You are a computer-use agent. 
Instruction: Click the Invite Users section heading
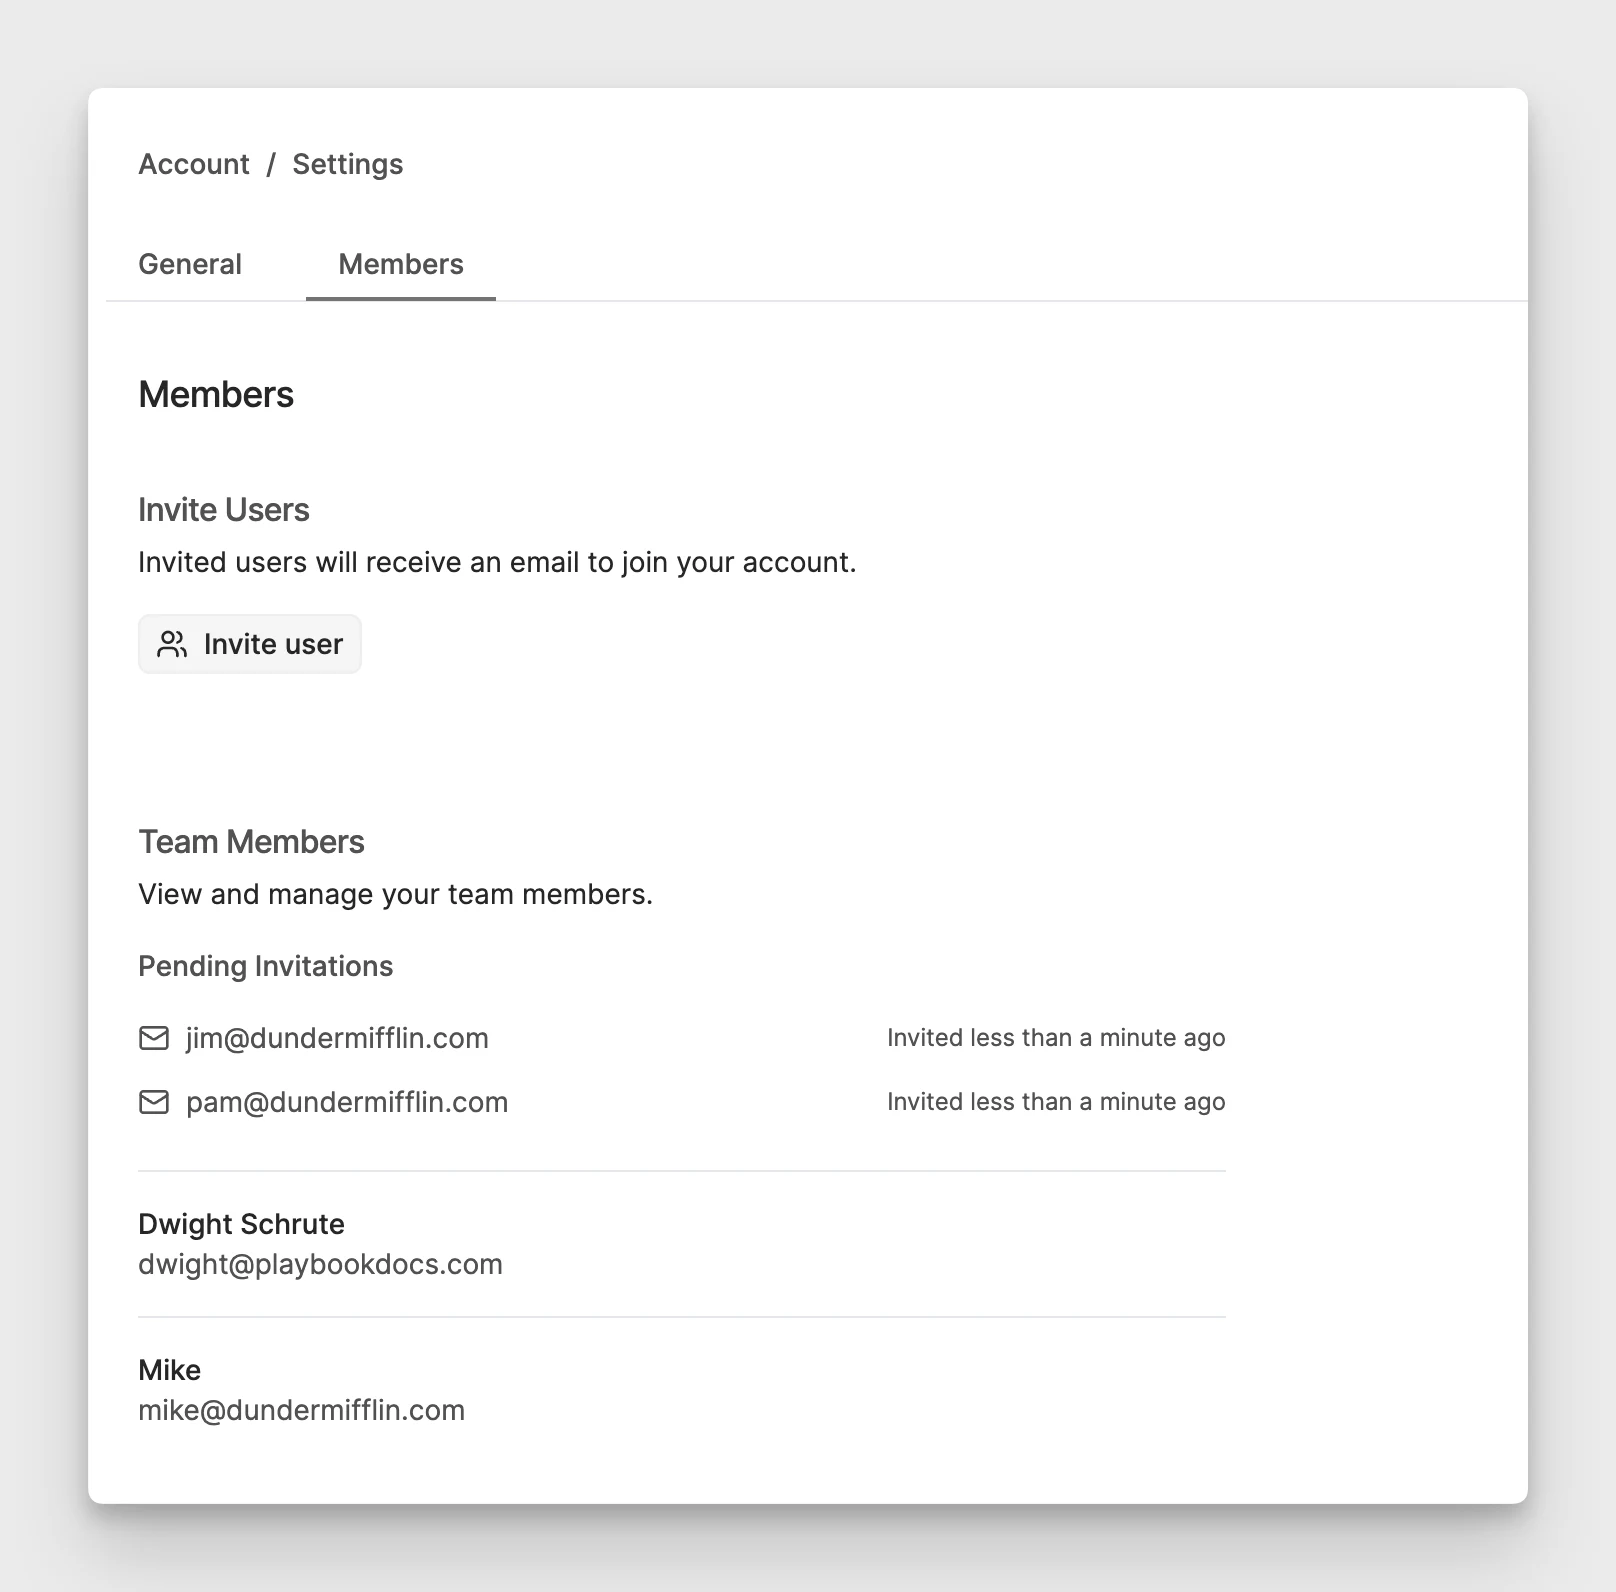(x=224, y=510)
